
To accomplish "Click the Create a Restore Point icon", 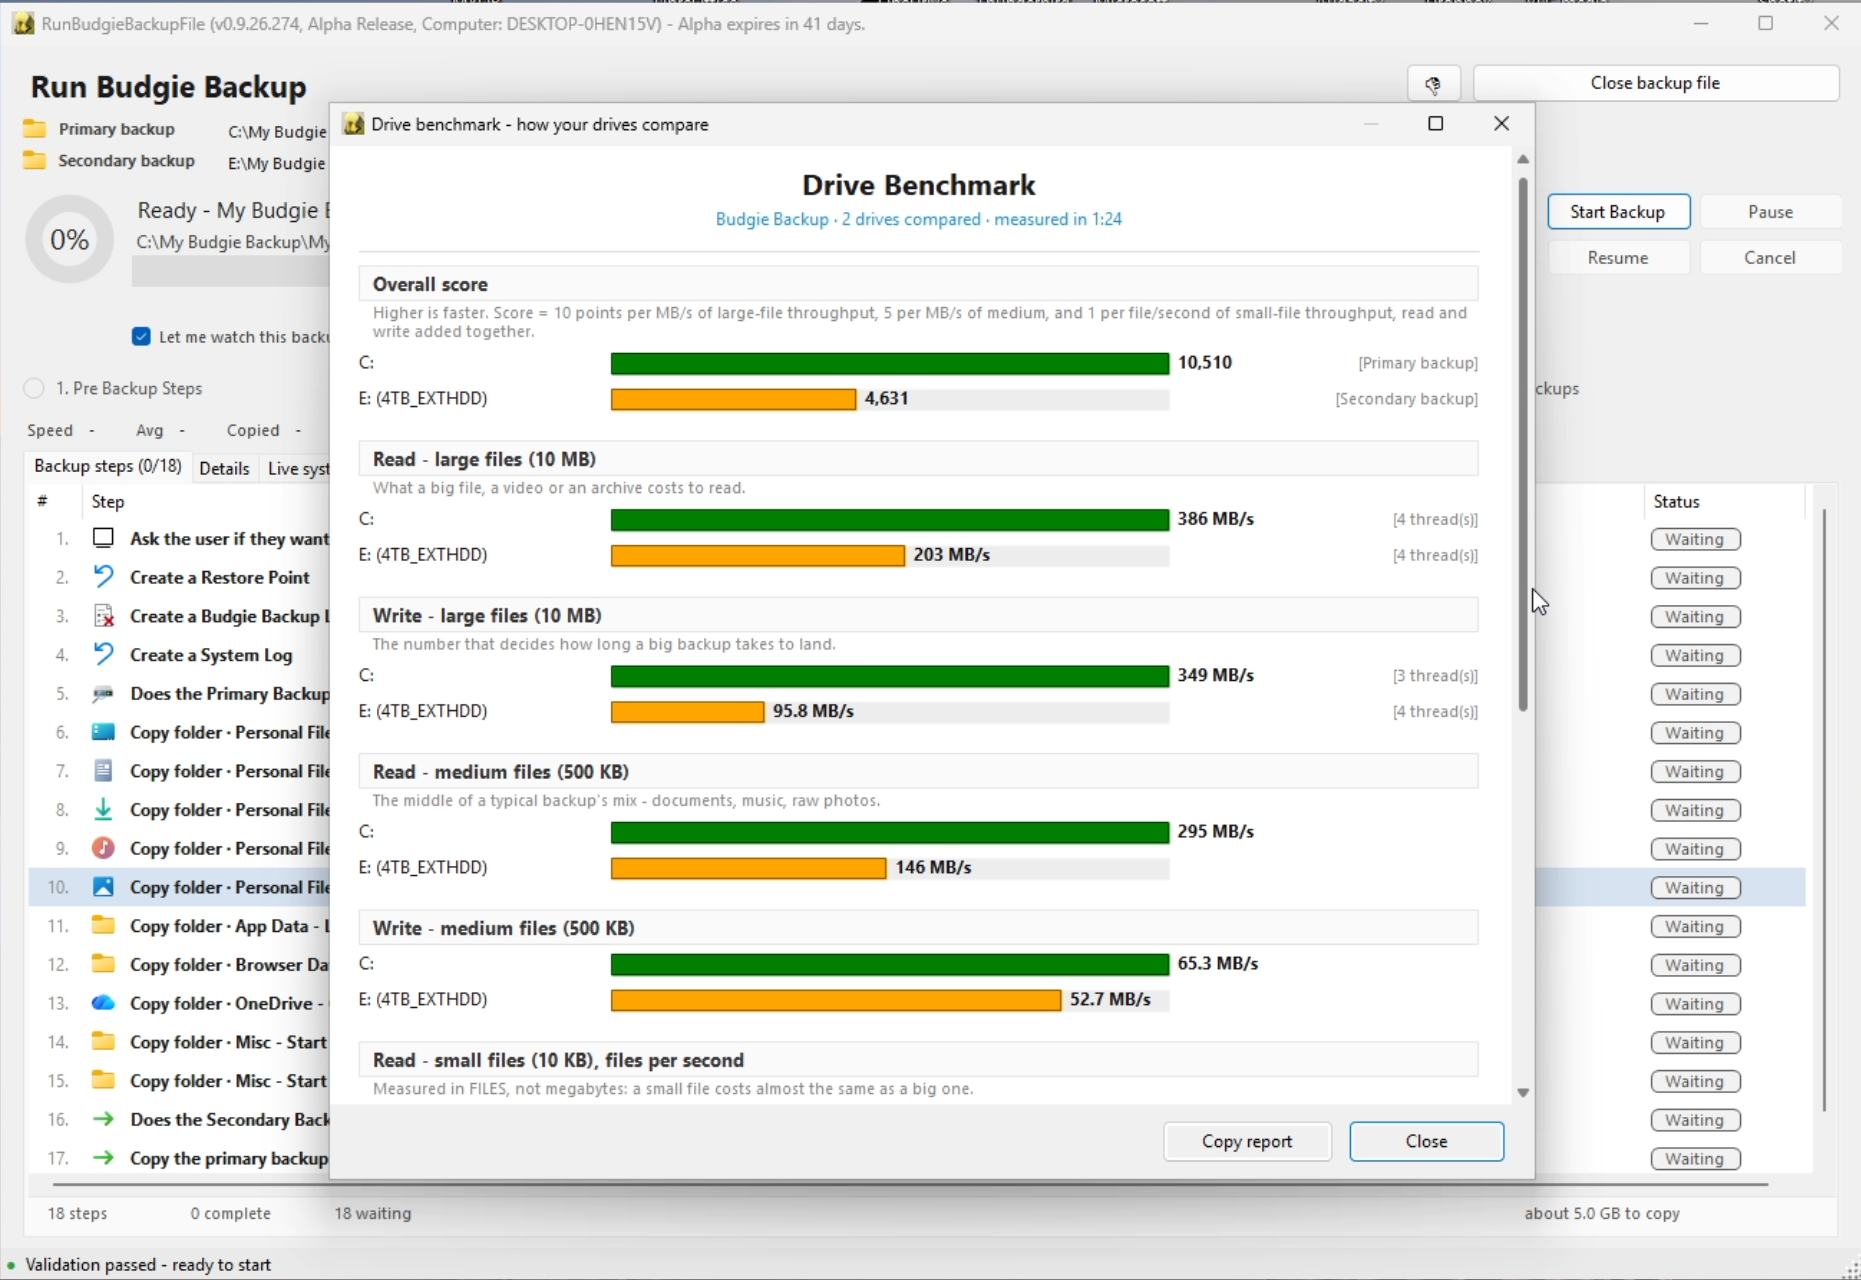I will click(x=103, y=577).
